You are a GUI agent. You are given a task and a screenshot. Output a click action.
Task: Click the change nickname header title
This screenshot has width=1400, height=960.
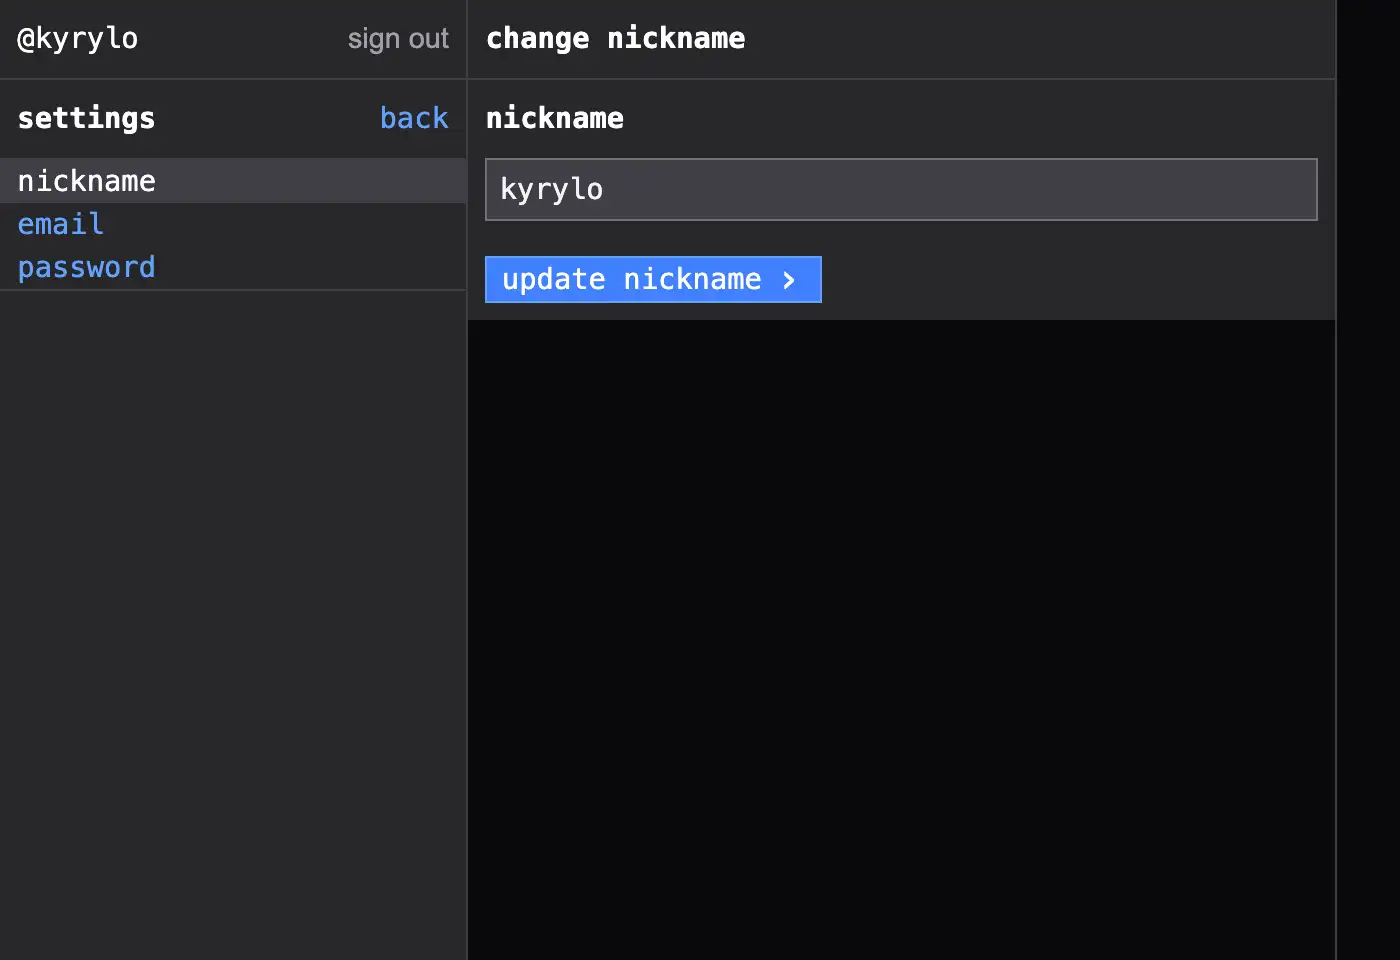(615, 38)
